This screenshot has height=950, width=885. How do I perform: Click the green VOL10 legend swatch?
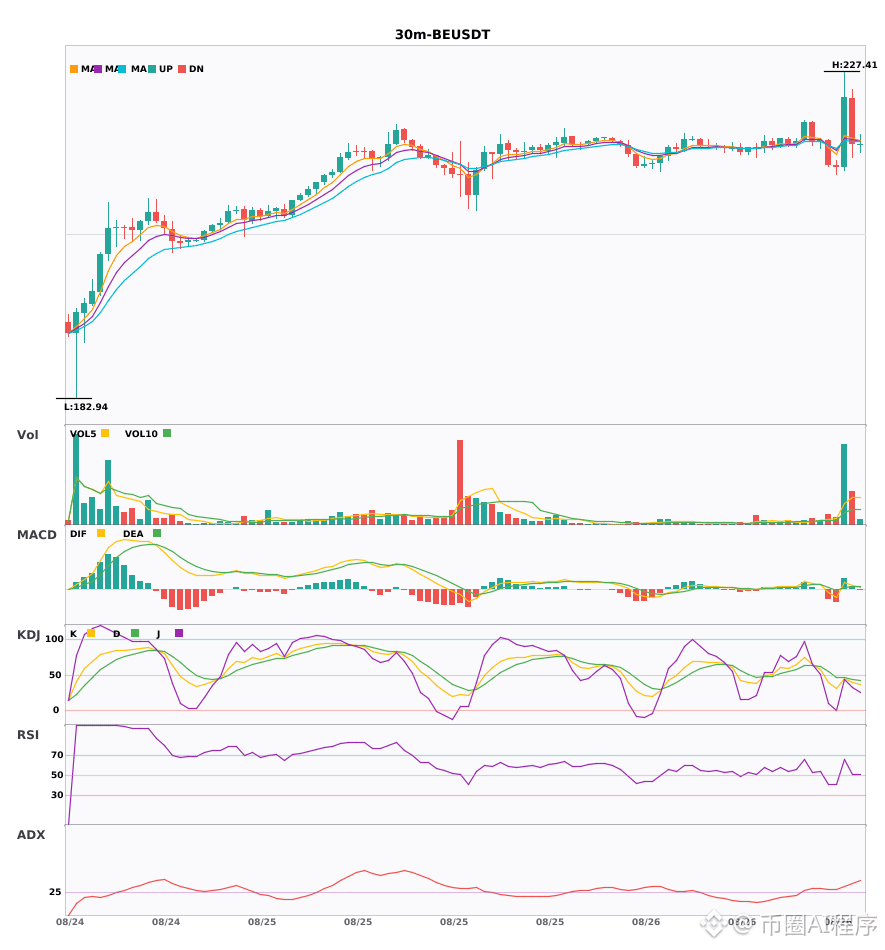tap(167, 433)
